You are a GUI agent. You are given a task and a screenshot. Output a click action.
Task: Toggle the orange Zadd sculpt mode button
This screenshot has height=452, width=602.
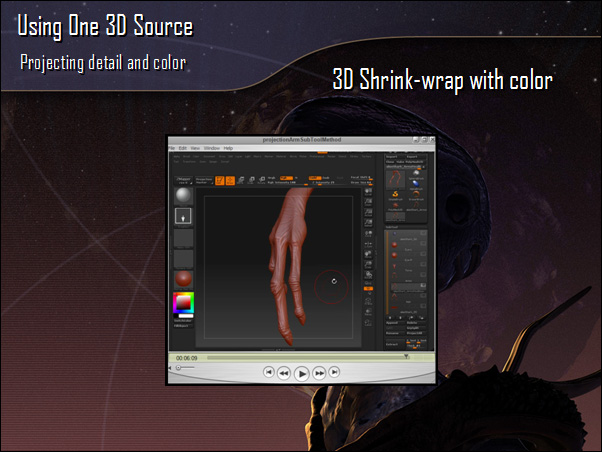click(x=315, y=178)
